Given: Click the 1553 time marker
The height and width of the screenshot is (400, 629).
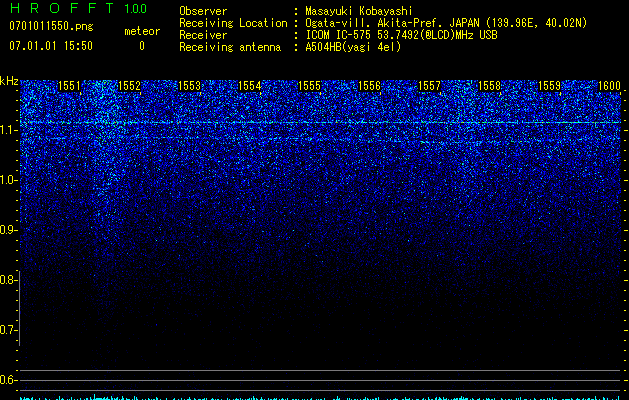Looking at the screenshot, I should 189,86.
